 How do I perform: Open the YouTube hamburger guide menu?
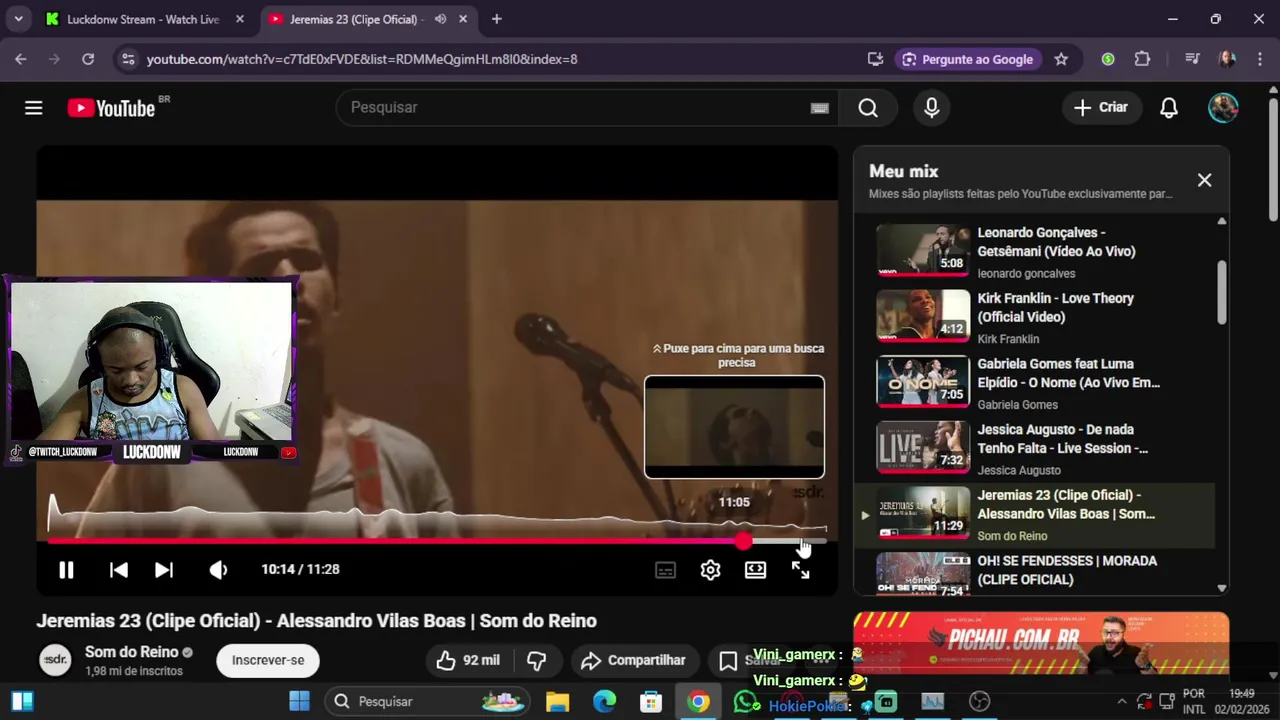(34, 108)
